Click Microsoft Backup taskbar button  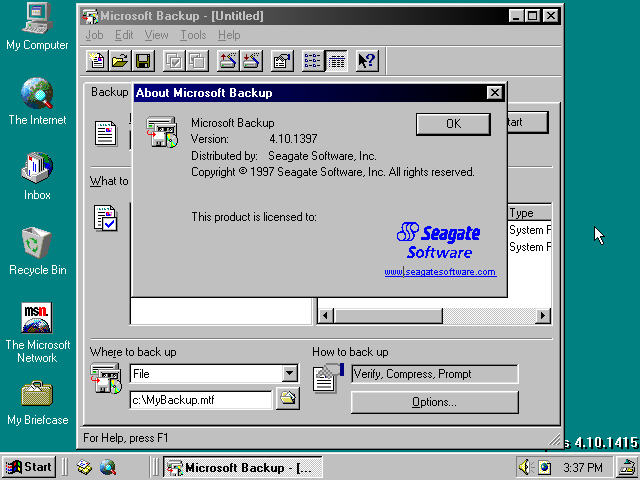pos(243,467)
